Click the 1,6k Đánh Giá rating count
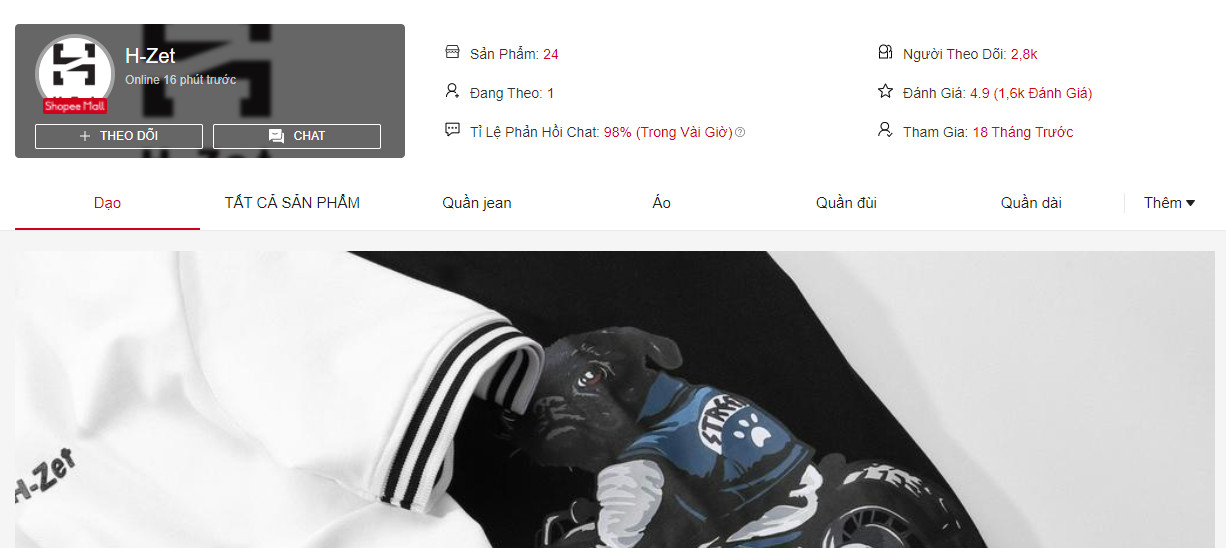The height and width of the screenshot is (548, 1226). 1043,93
